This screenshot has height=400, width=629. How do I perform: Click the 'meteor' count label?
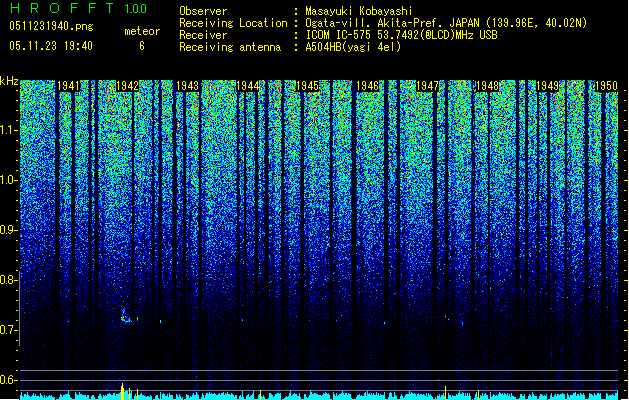click(x=142, y=31)
